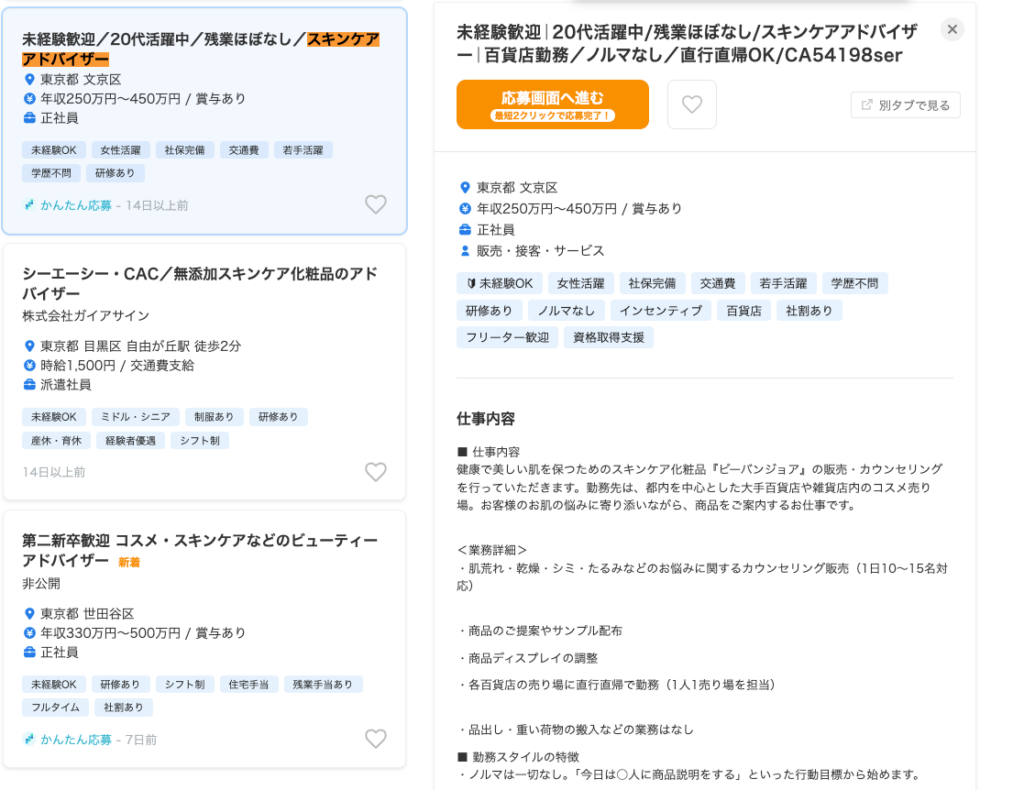Viewport: 1024px width, 790px height.
Task: Click 応募画面へ進む apply button
Action: (552, 105)
